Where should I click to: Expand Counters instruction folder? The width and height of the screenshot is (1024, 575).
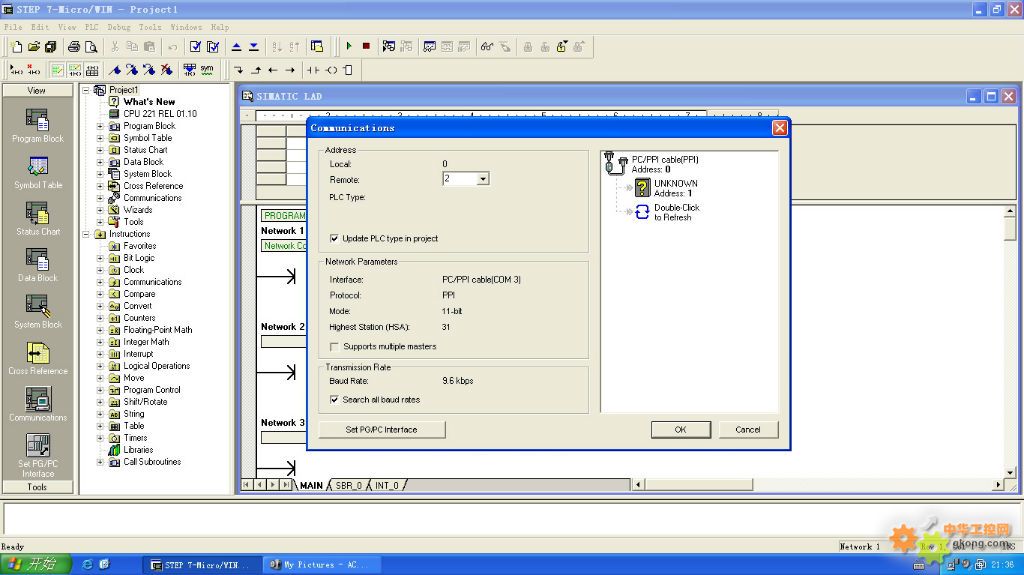(100, 318)
